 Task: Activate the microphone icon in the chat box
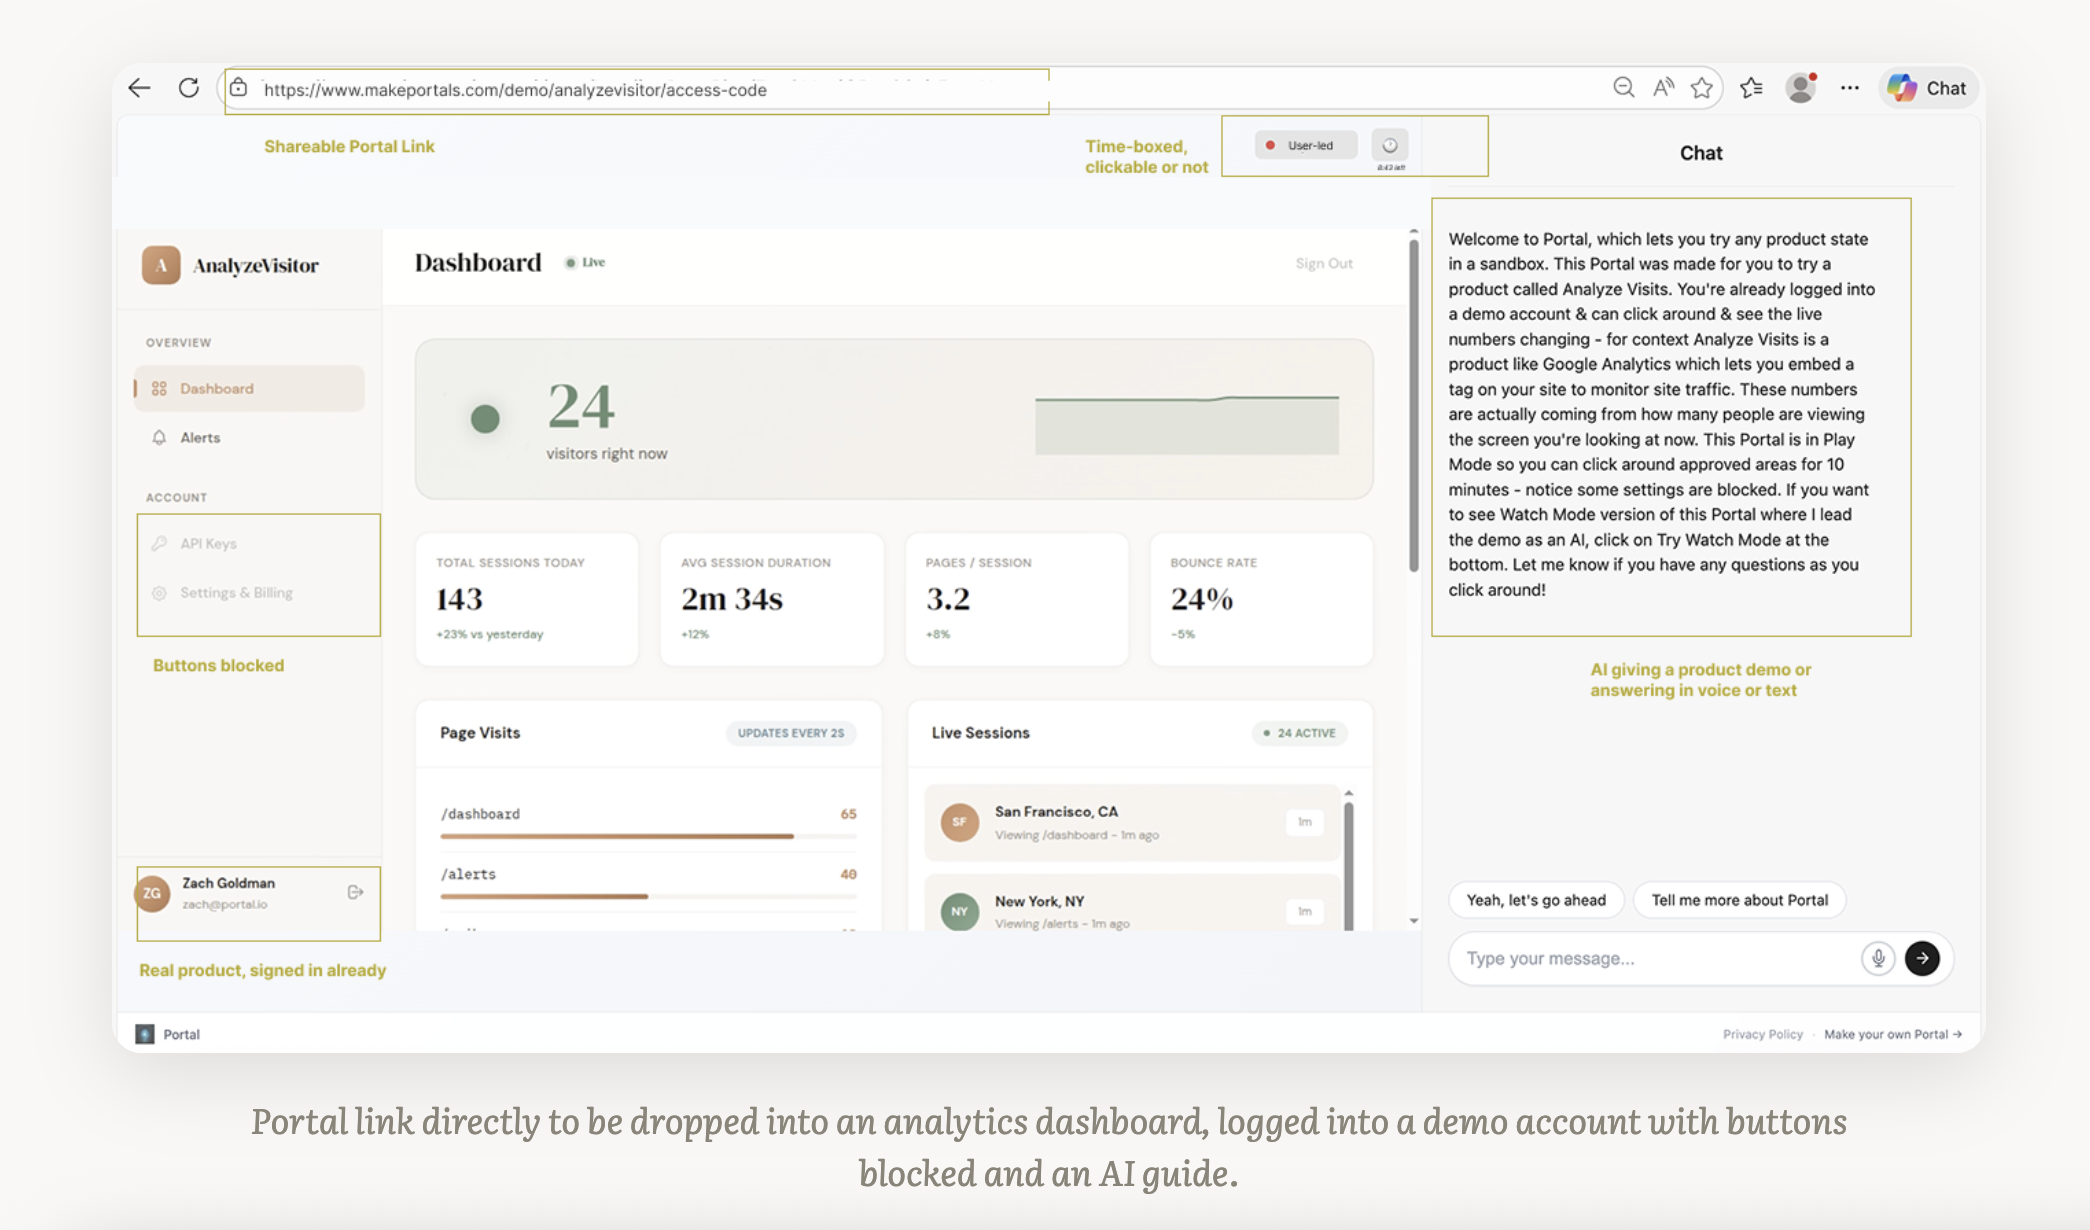pyautogui.click(x=1878, y=958)
